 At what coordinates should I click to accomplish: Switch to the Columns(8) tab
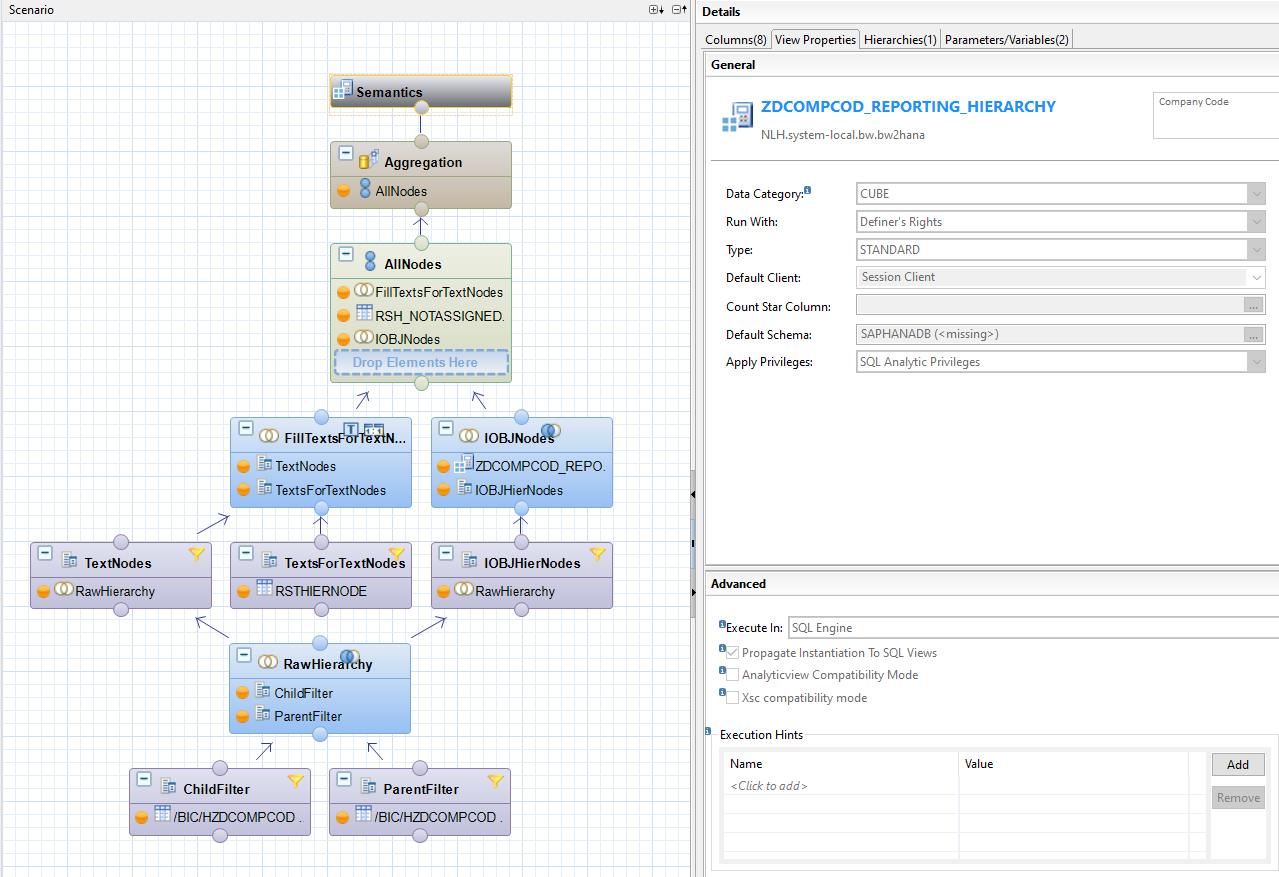click(x=735, y=40)
